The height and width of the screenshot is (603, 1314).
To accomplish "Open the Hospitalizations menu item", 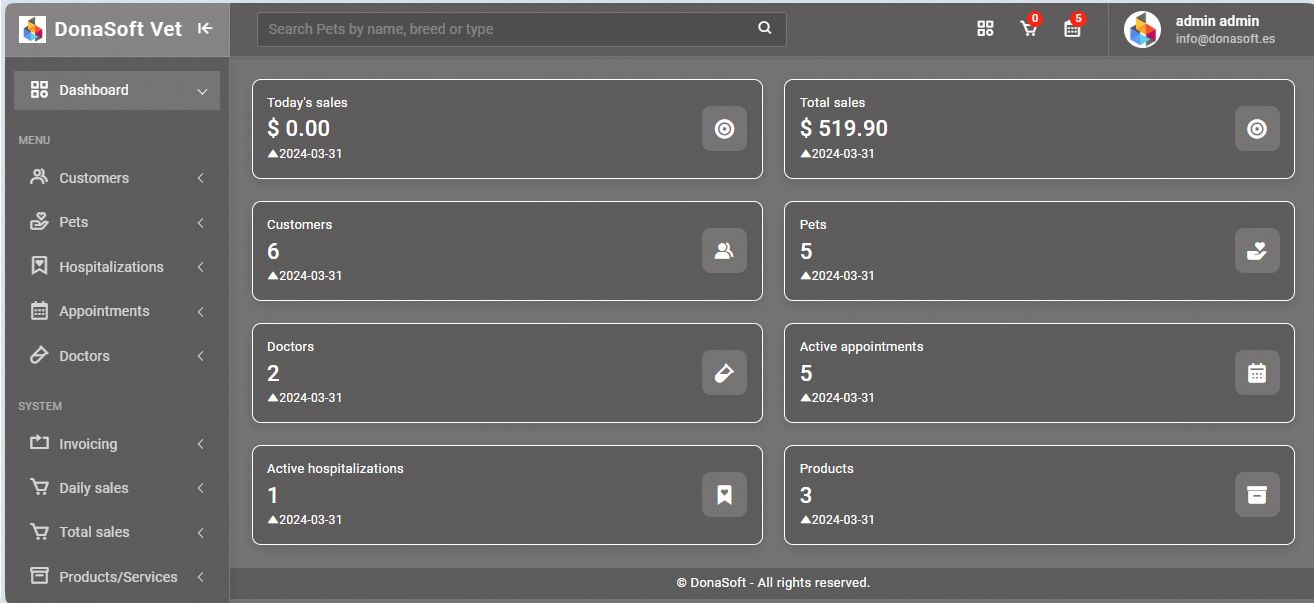I will pos(117,267).
